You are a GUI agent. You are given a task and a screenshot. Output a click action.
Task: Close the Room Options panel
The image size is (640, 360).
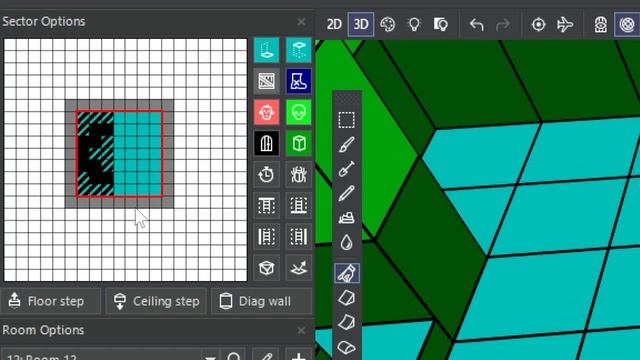tap(301, 330)
